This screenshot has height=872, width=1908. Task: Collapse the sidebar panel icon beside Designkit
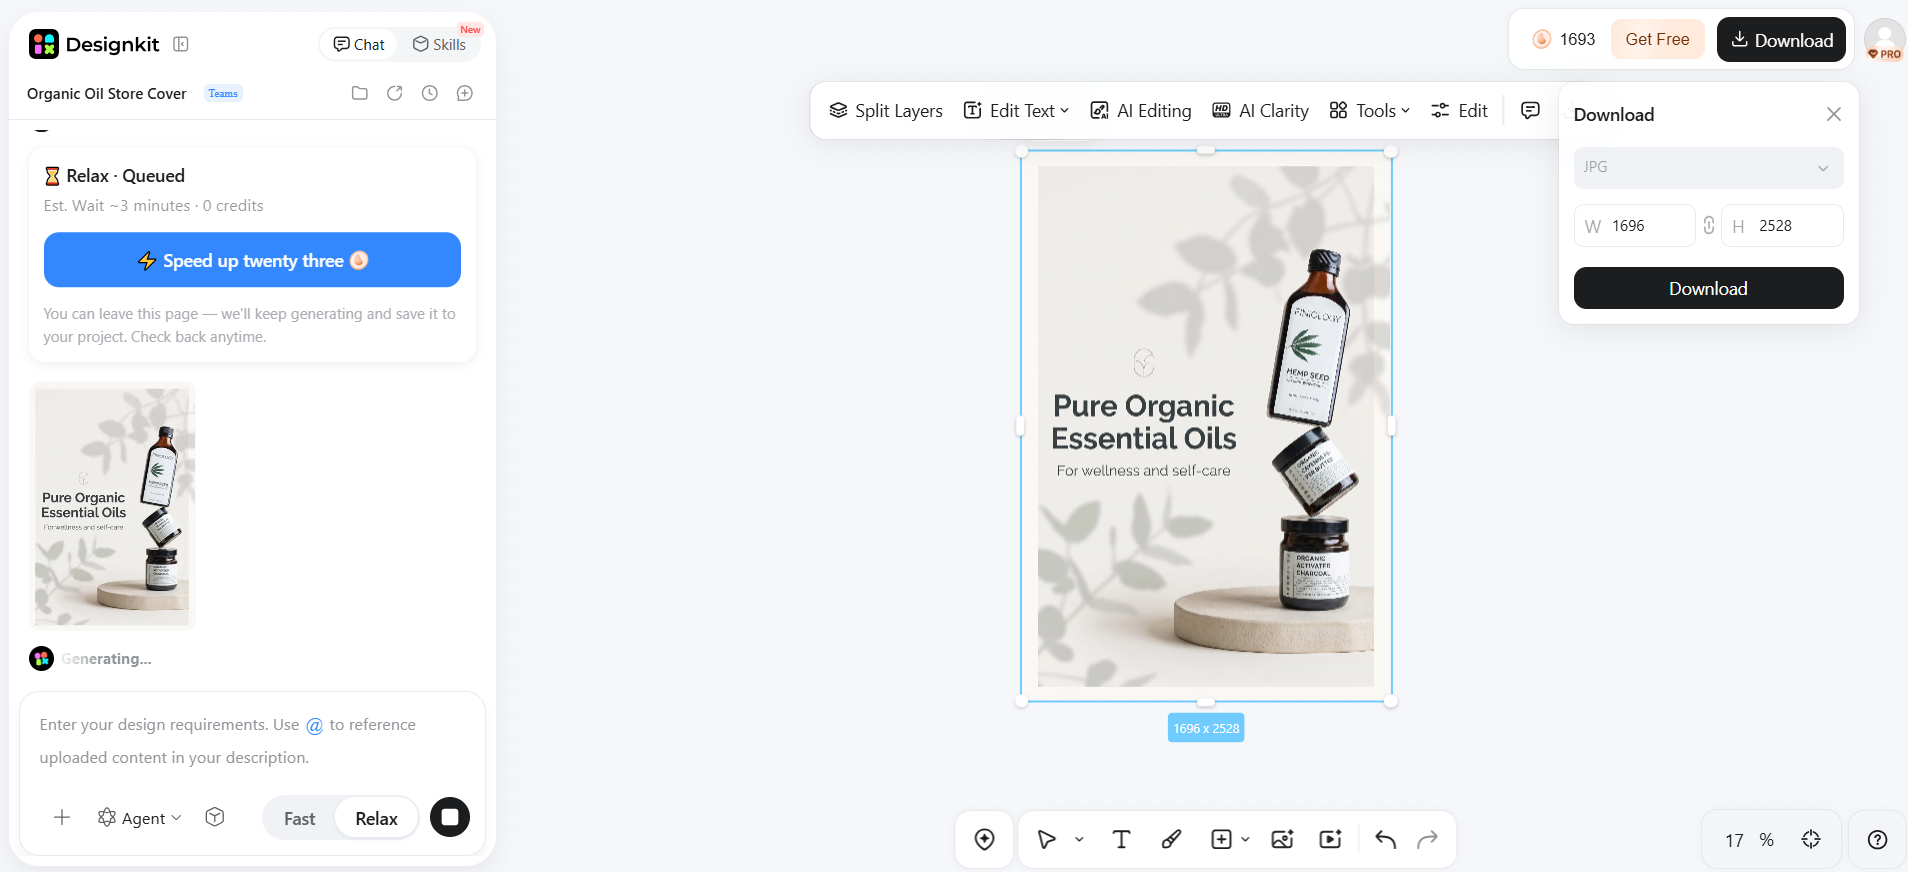(181, 44)
